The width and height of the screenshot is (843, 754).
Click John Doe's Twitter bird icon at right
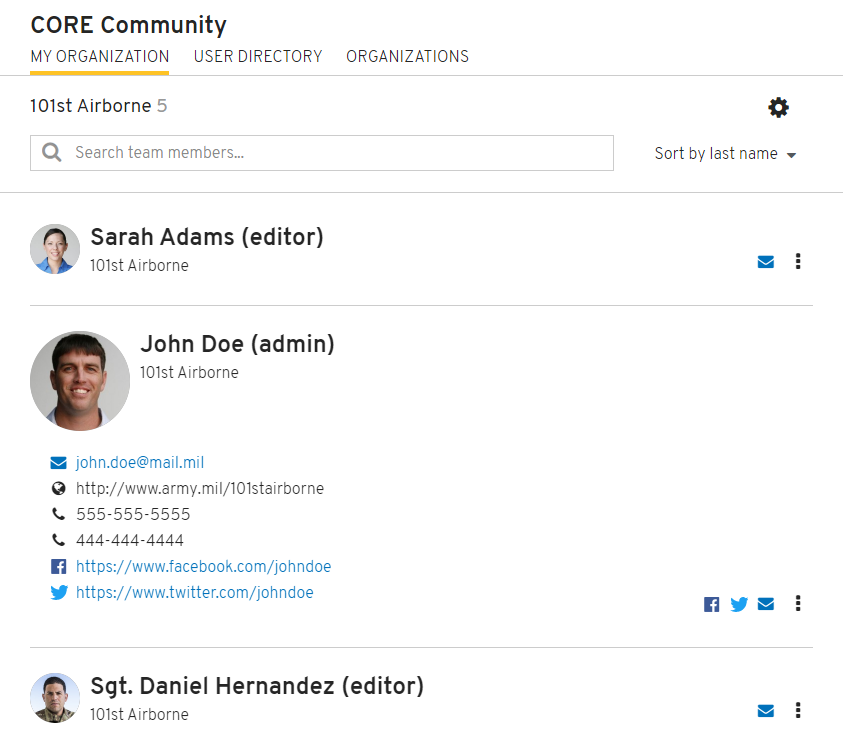coord(739,604)
